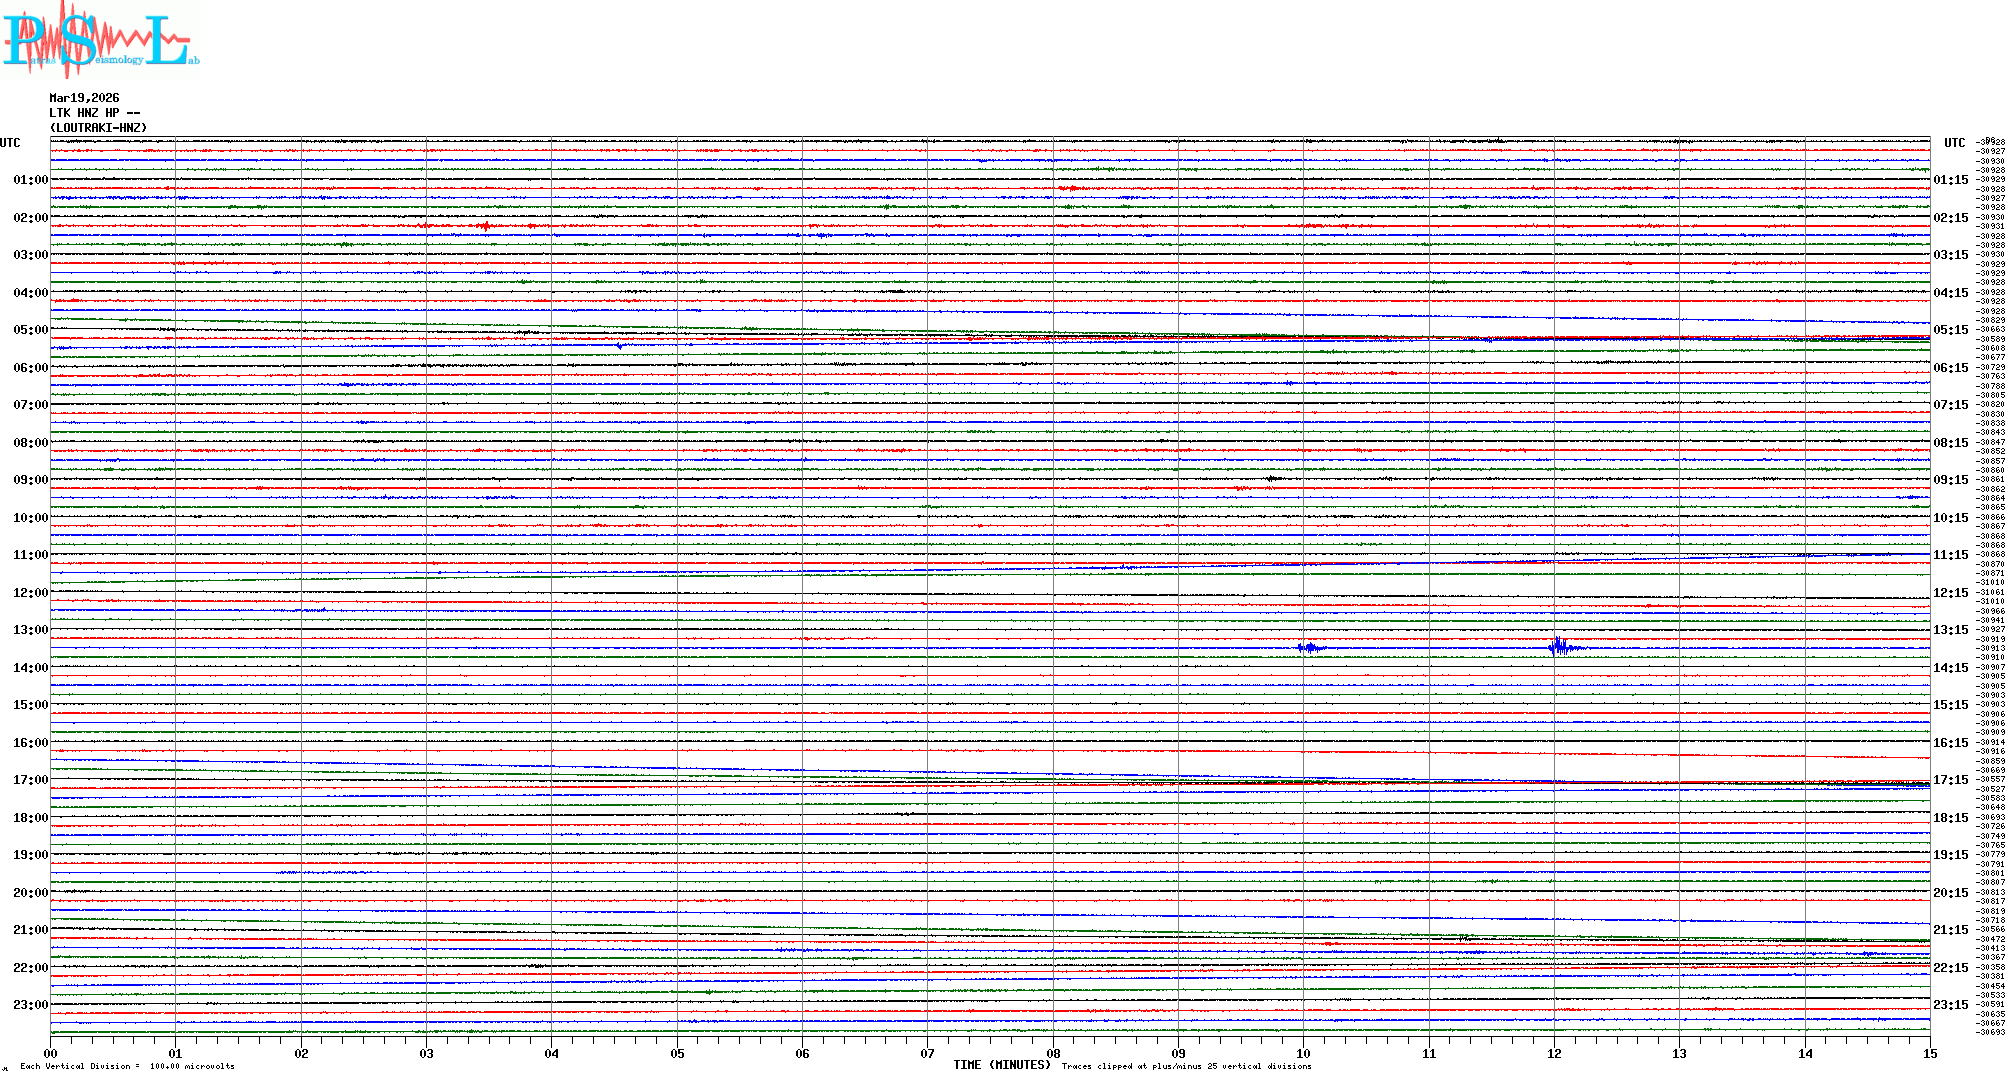Screen dimensions: 2010x1080
Task: Click minute marker 15 on bottom axis
Action: click(x=1929, y=1053)
